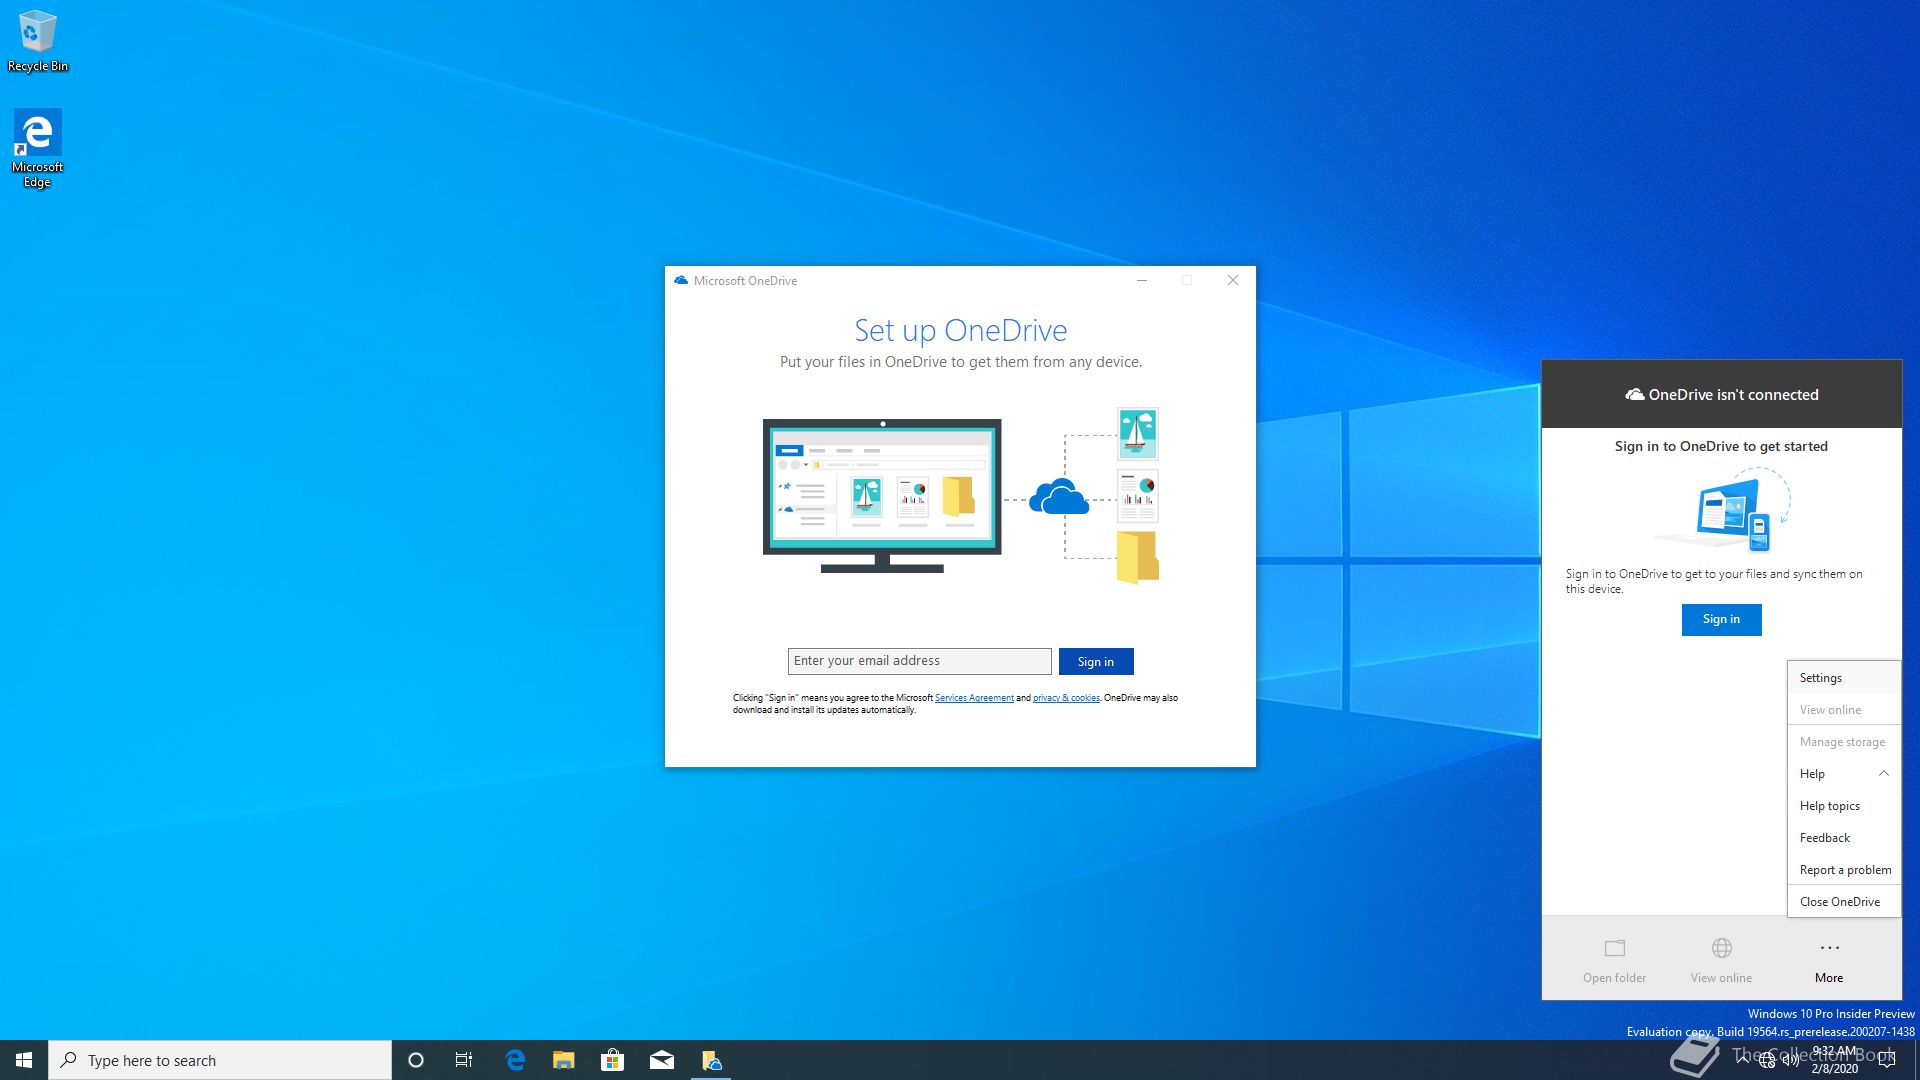Choose Settings from the More menu
1920x1080 pixels.
tap(1844, 678)
